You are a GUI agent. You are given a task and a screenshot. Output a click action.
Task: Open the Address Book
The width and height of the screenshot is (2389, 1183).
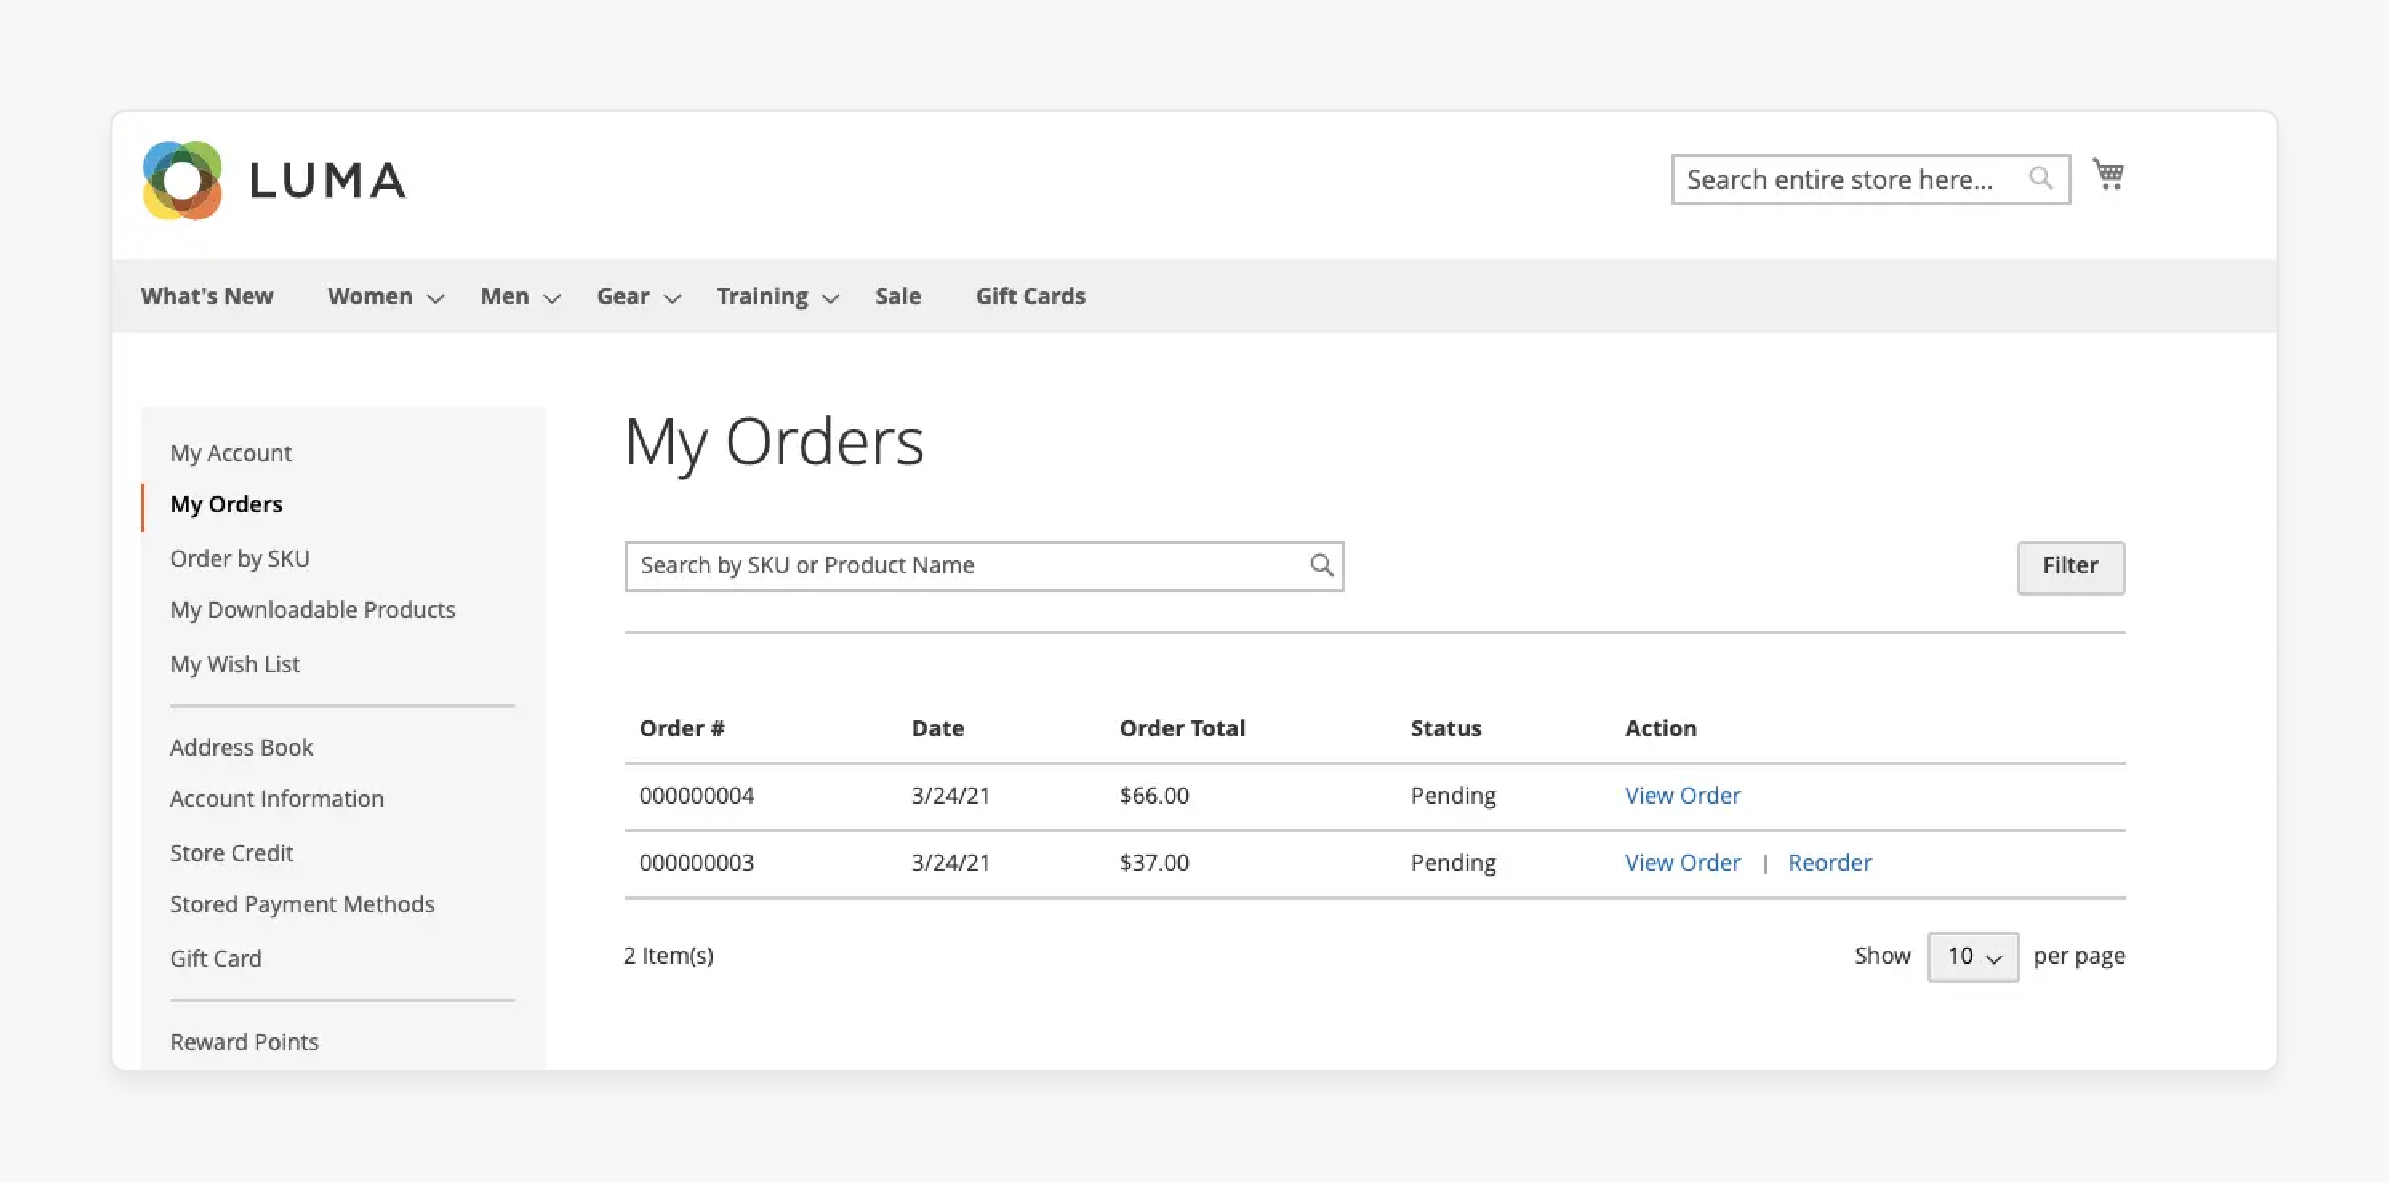241,748
